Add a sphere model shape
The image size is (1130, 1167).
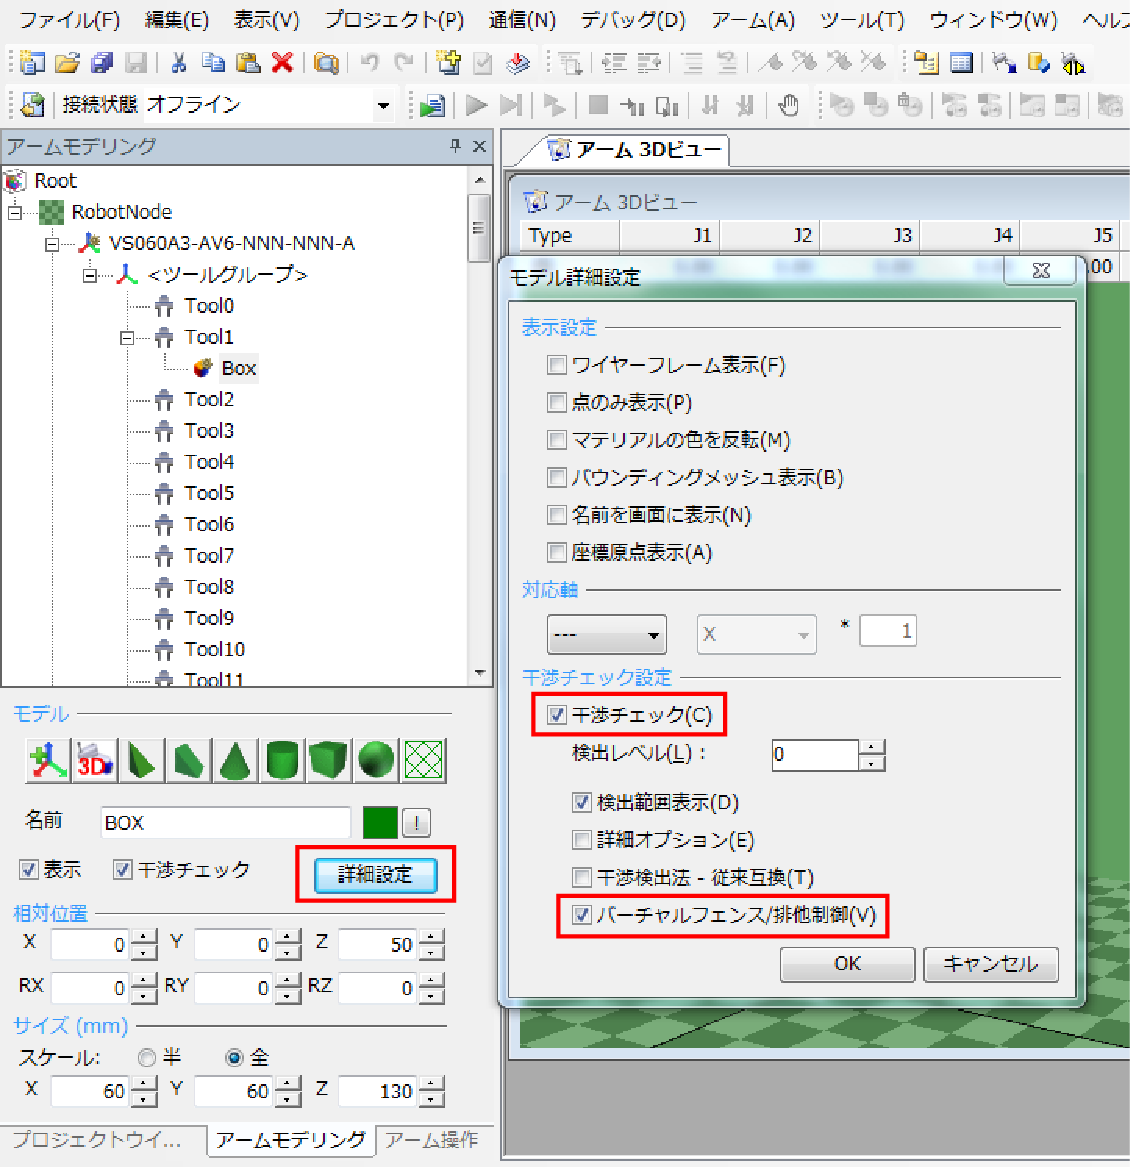(x=376, y=761)
